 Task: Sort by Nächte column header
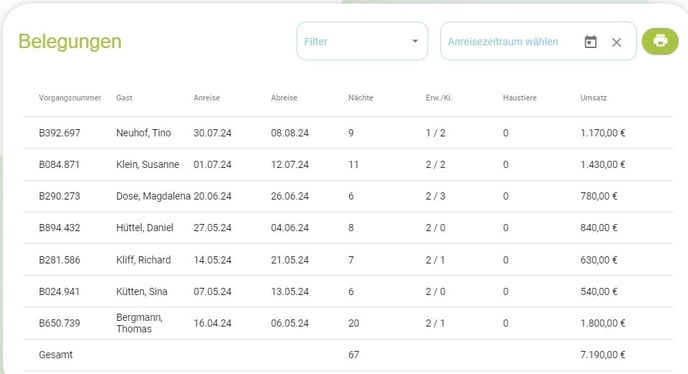coord(361,98)
